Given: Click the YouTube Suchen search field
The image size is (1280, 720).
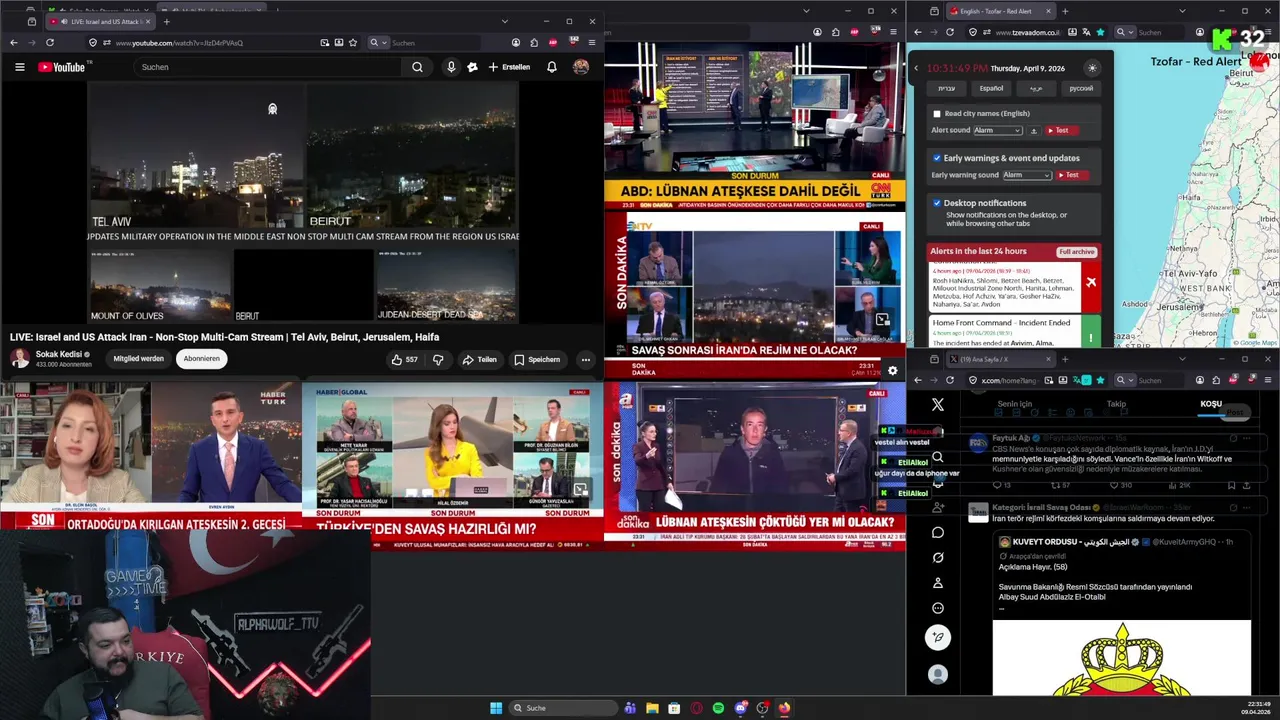Looking at the screenshot, I should [x=268, y=67].
